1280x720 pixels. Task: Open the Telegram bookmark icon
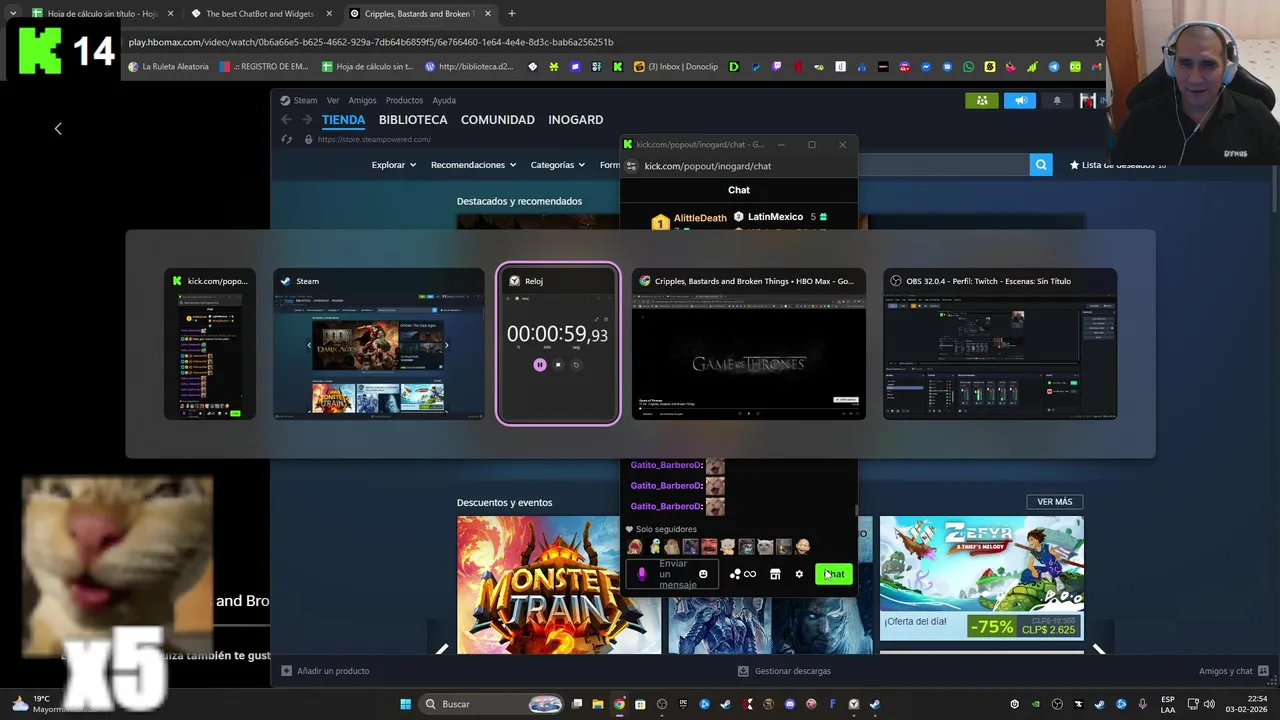[1054, 67]
